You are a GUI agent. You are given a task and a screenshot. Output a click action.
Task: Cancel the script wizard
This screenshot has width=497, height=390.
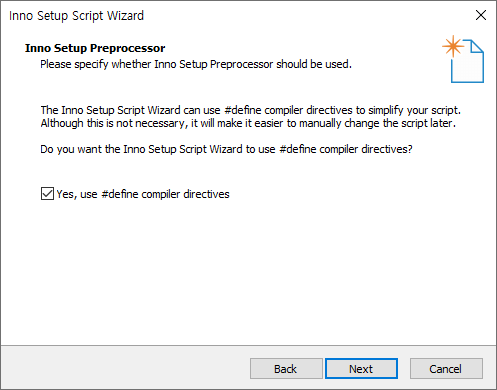(x=446, y=369)
